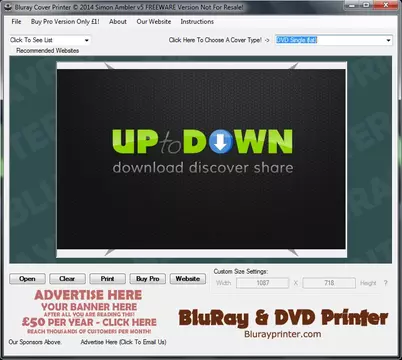Click the Advertise Here sponsor banner

tap(89, 312)
